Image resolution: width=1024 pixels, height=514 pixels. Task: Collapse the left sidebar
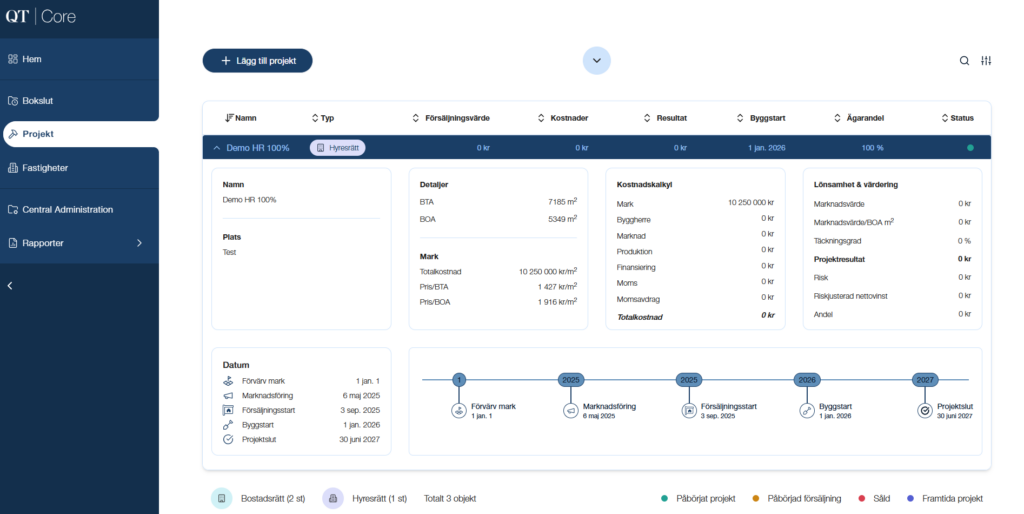pyautogui.click(x=10, y=286)
